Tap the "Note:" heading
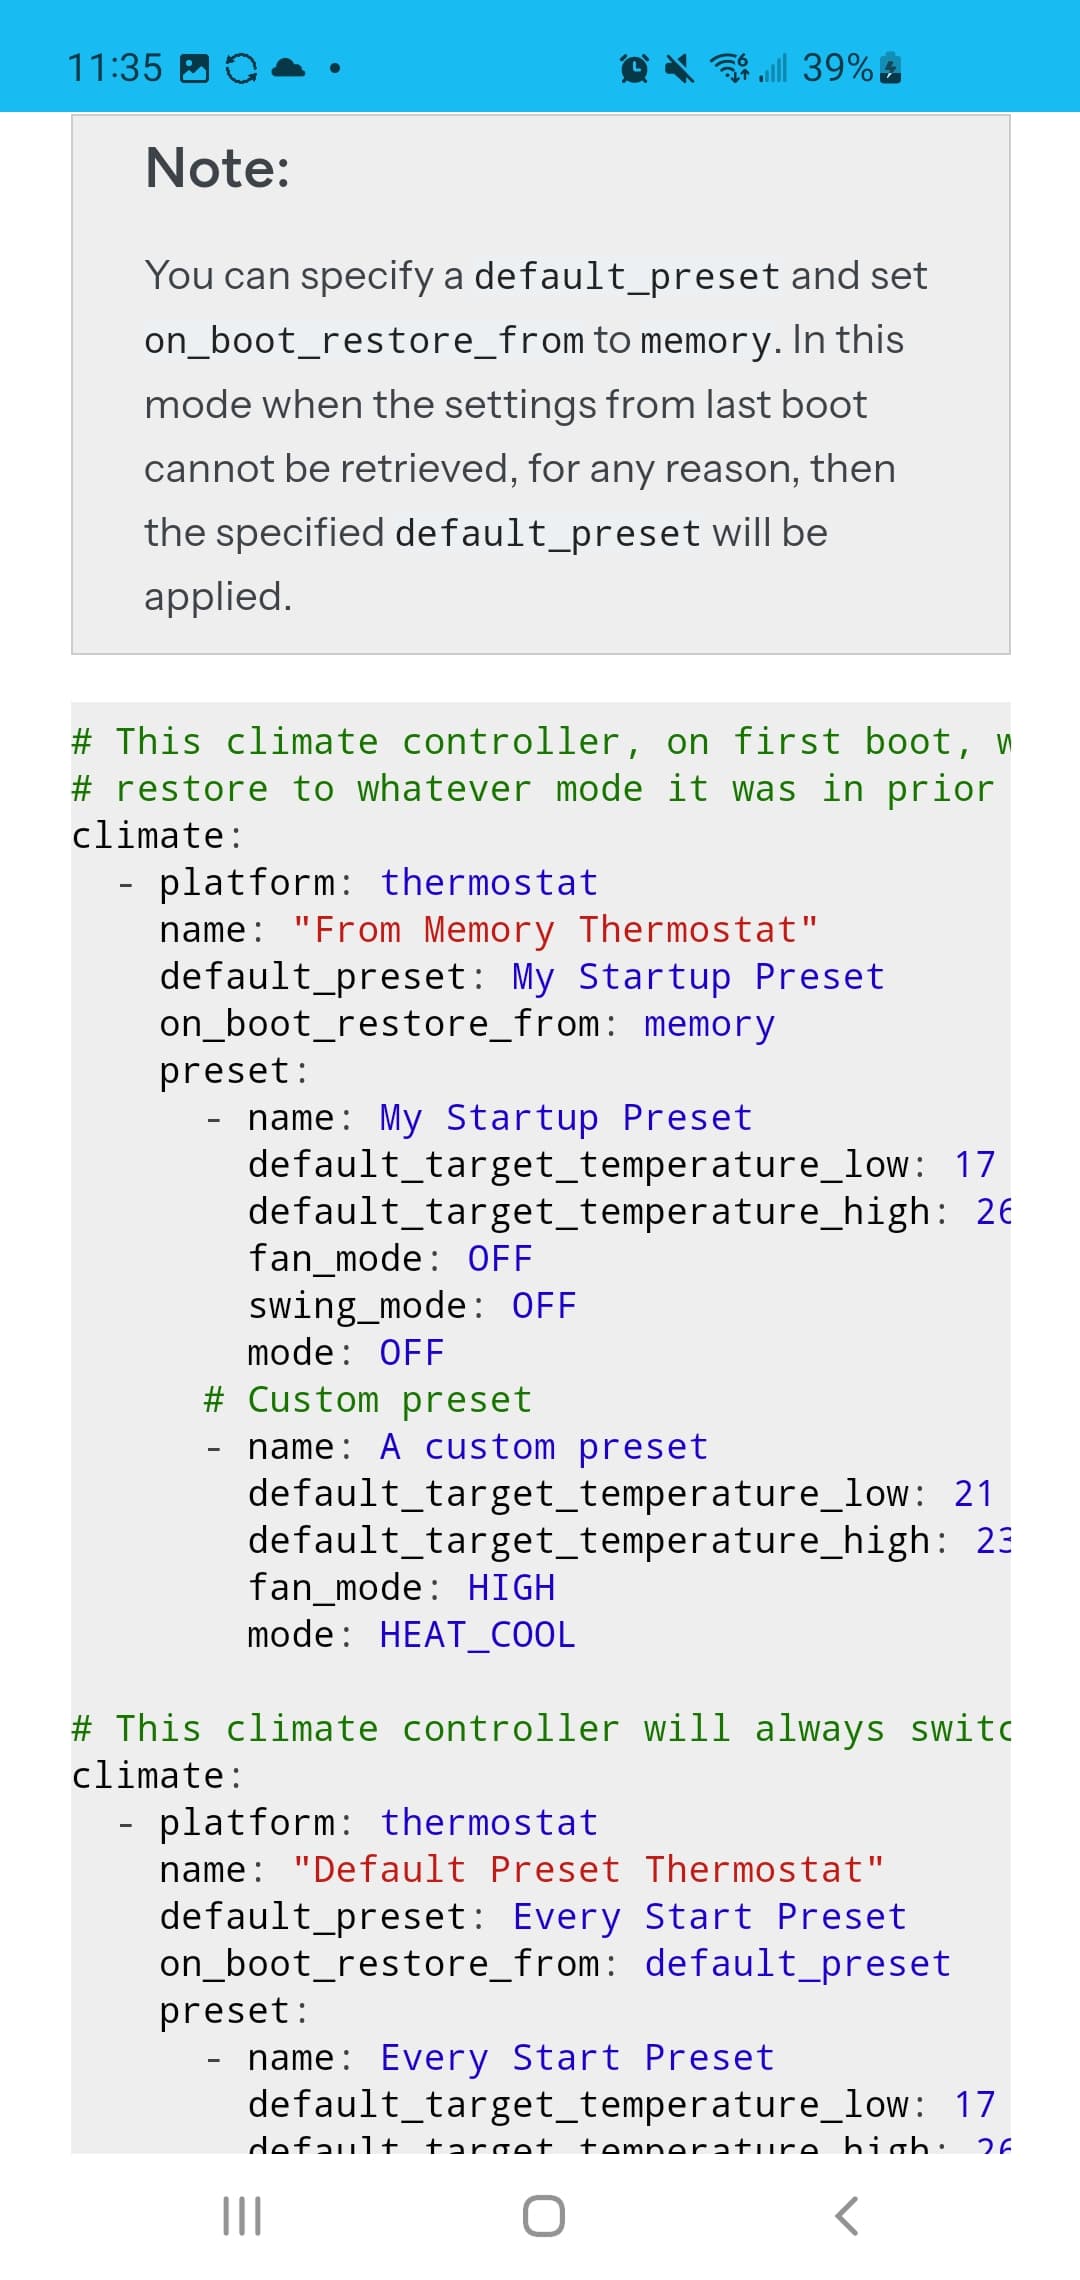1080x2280 pixels. (x=218, y=167)
